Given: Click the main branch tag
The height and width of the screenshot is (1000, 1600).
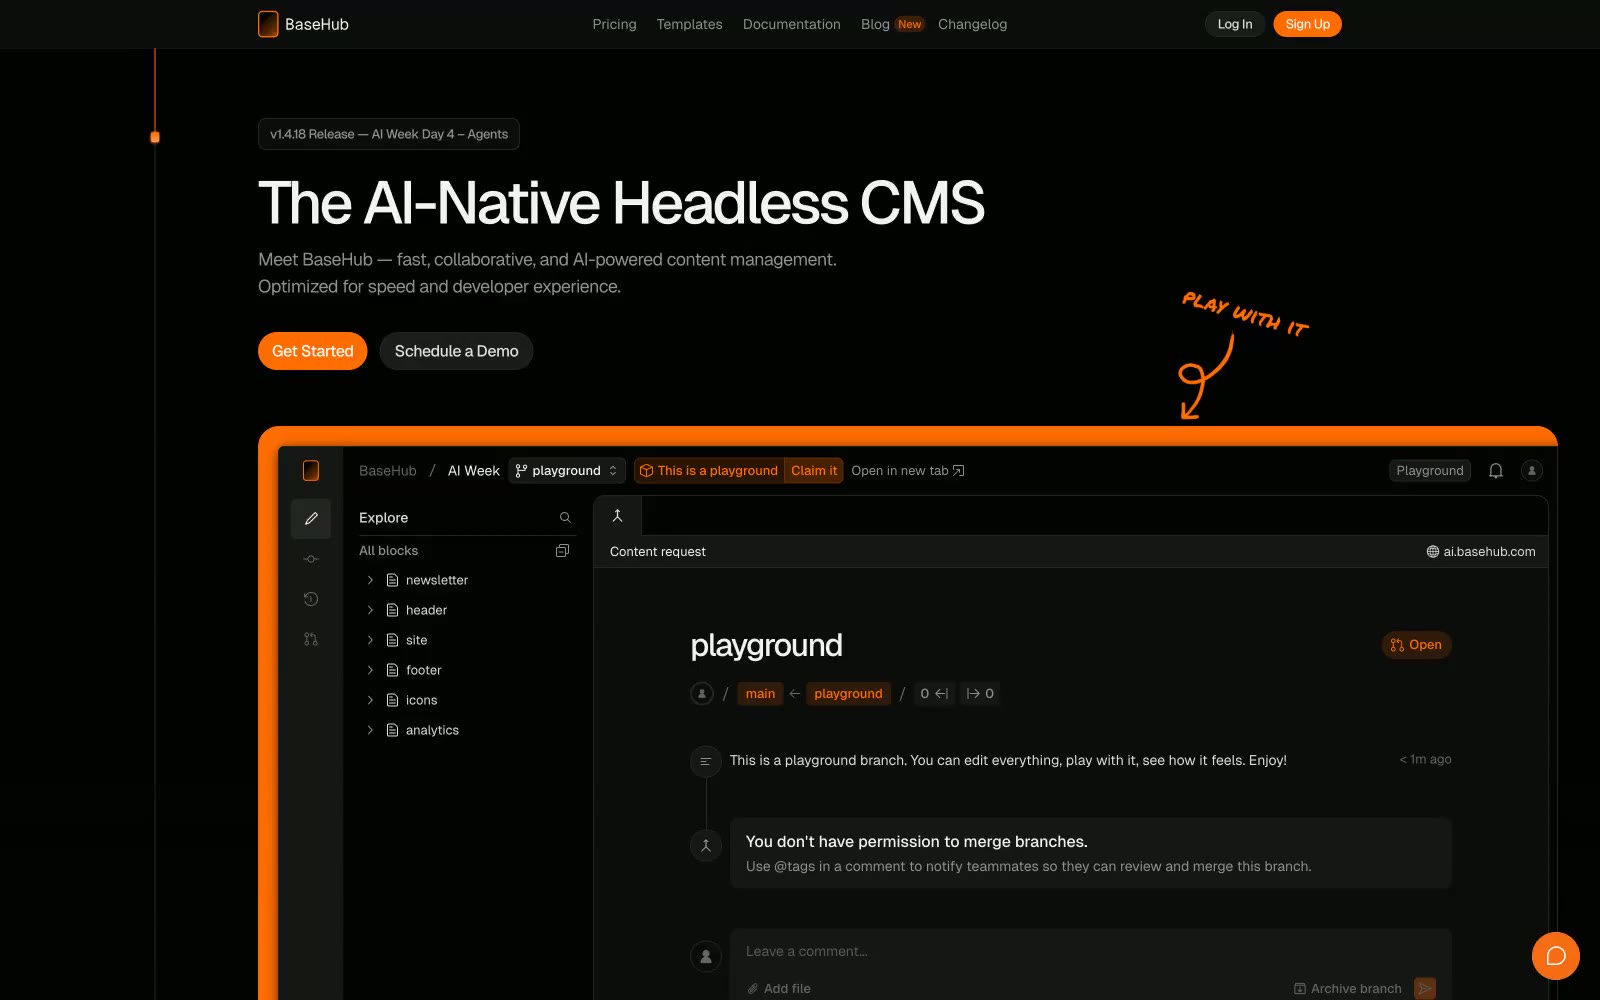Looking at the screenshot, I should (760, 694).
